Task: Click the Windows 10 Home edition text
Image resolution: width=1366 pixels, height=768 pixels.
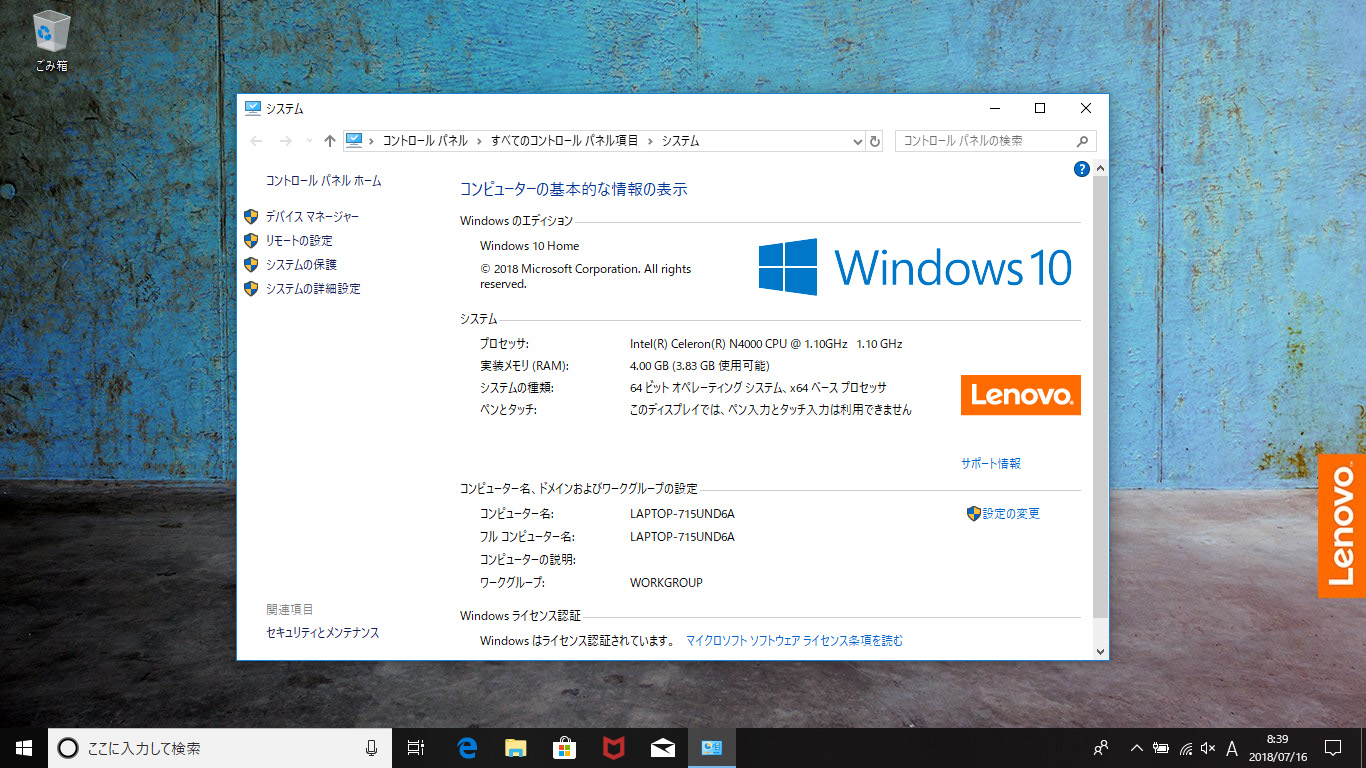Action: pyautogui.click(x=529, y=246)
